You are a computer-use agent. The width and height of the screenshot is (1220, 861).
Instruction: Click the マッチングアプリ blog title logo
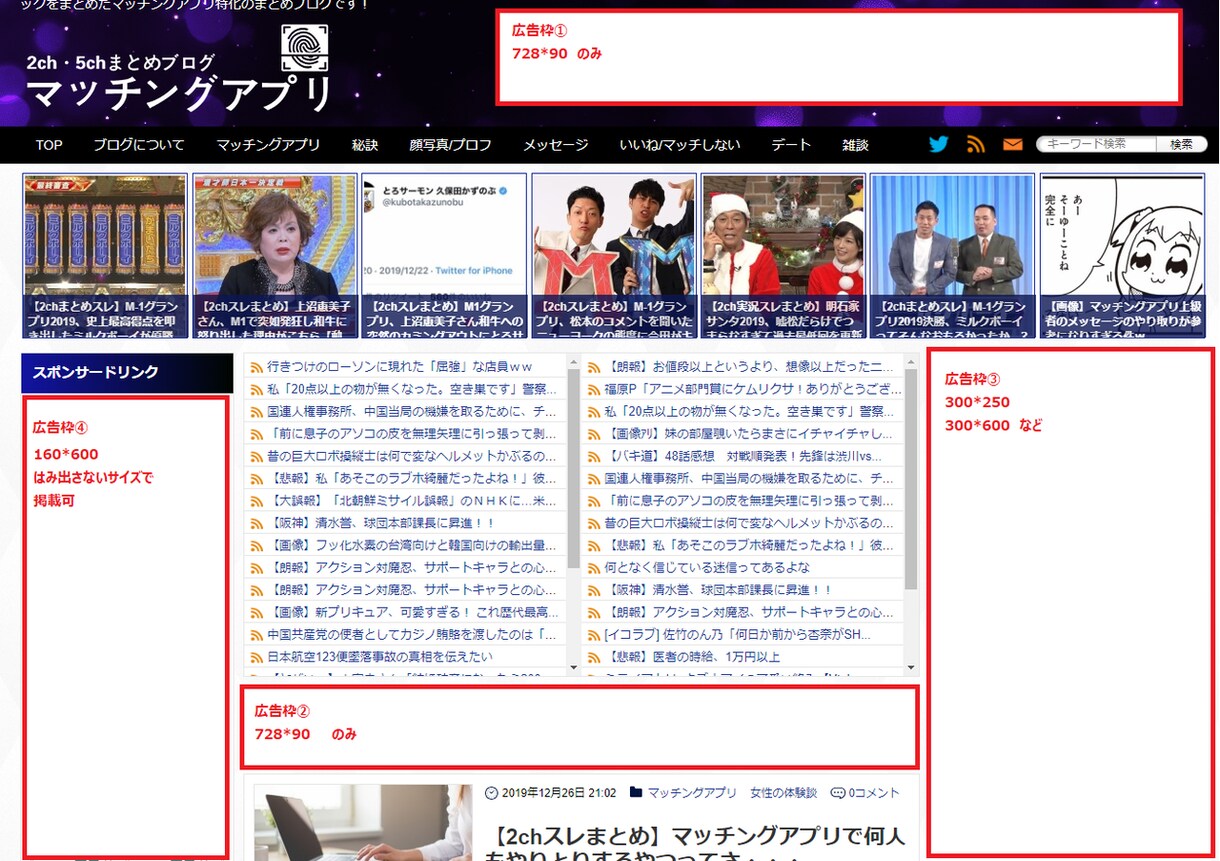tap(179, 94)
